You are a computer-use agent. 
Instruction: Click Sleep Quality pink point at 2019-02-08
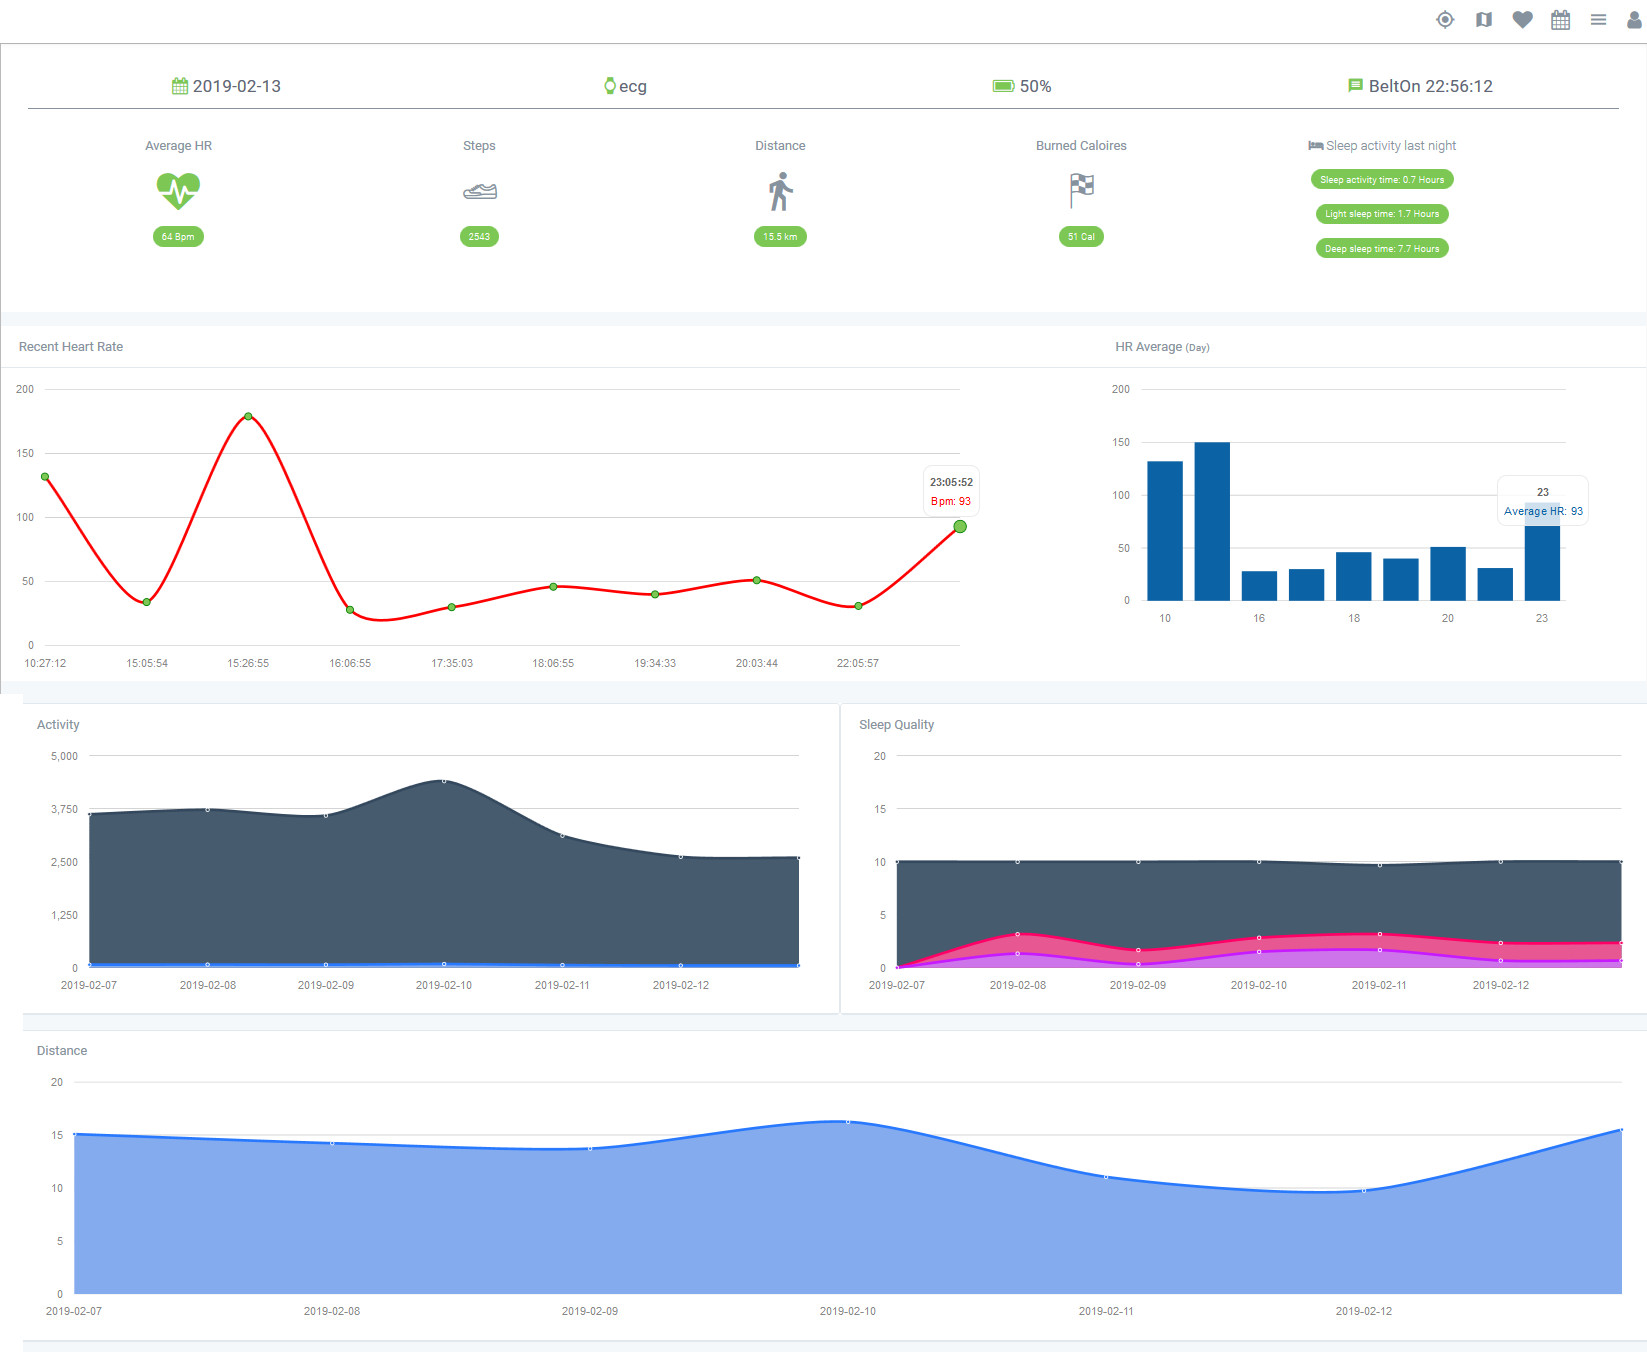(1018, 934)
